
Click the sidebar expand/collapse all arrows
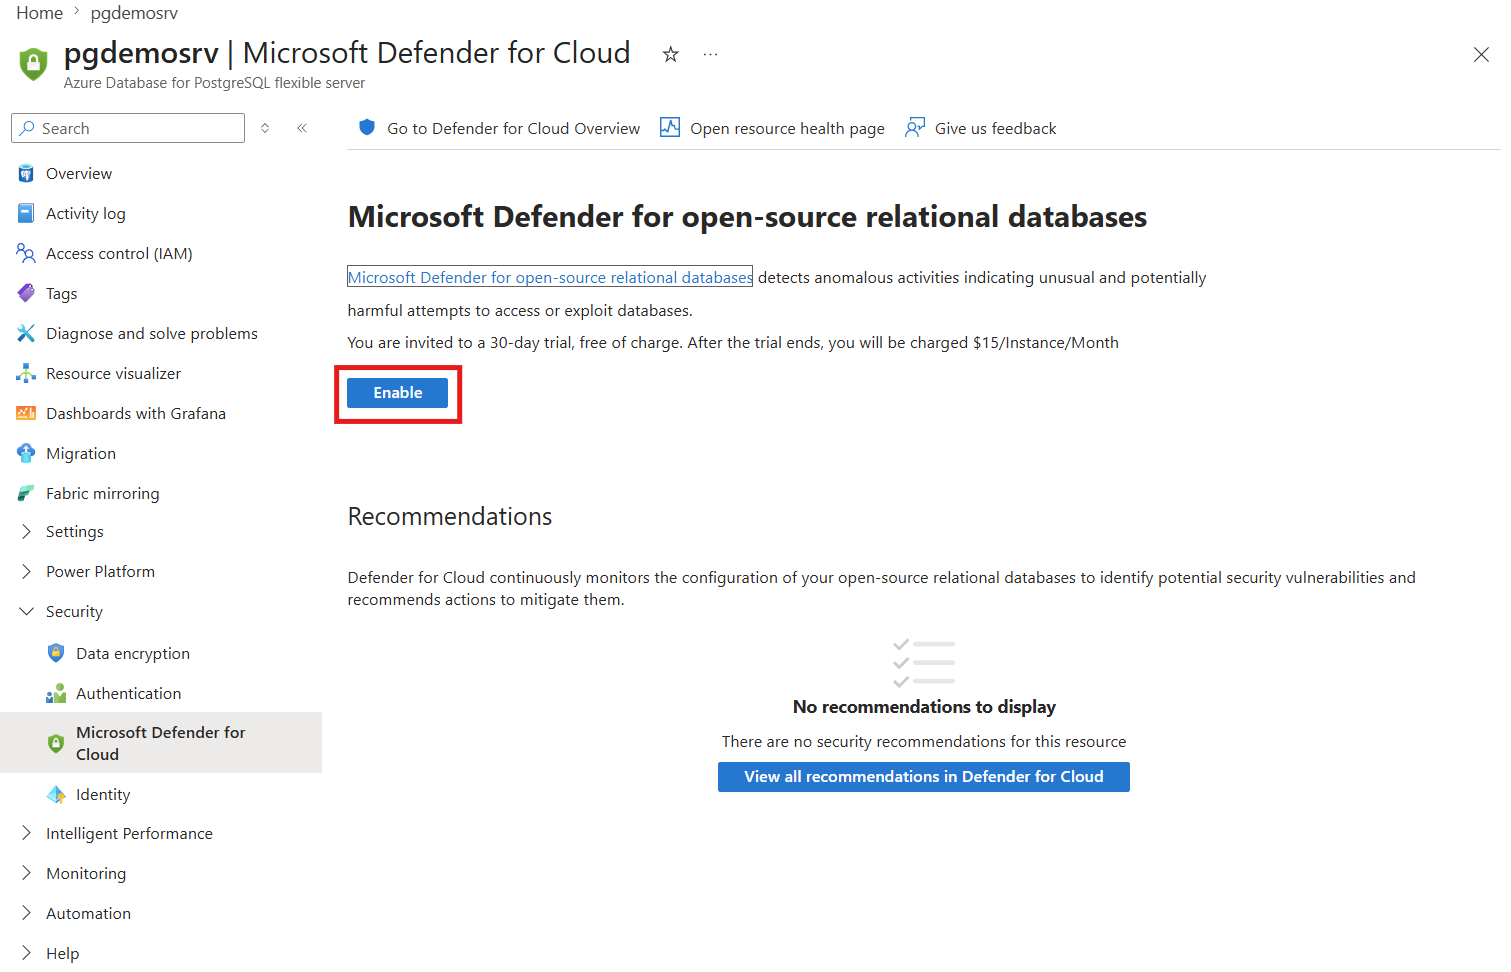pos(265,128)
